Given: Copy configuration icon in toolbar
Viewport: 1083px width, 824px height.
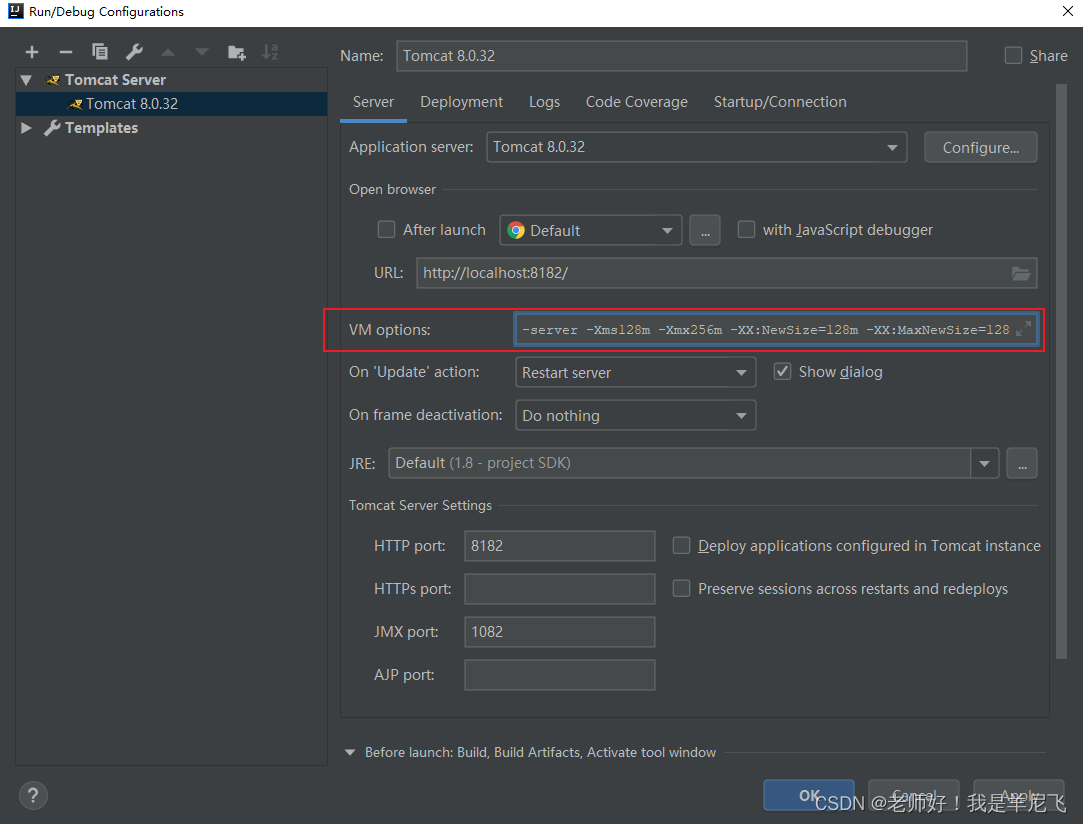Looking at the screenshot, I should click(x=100, y=52).
